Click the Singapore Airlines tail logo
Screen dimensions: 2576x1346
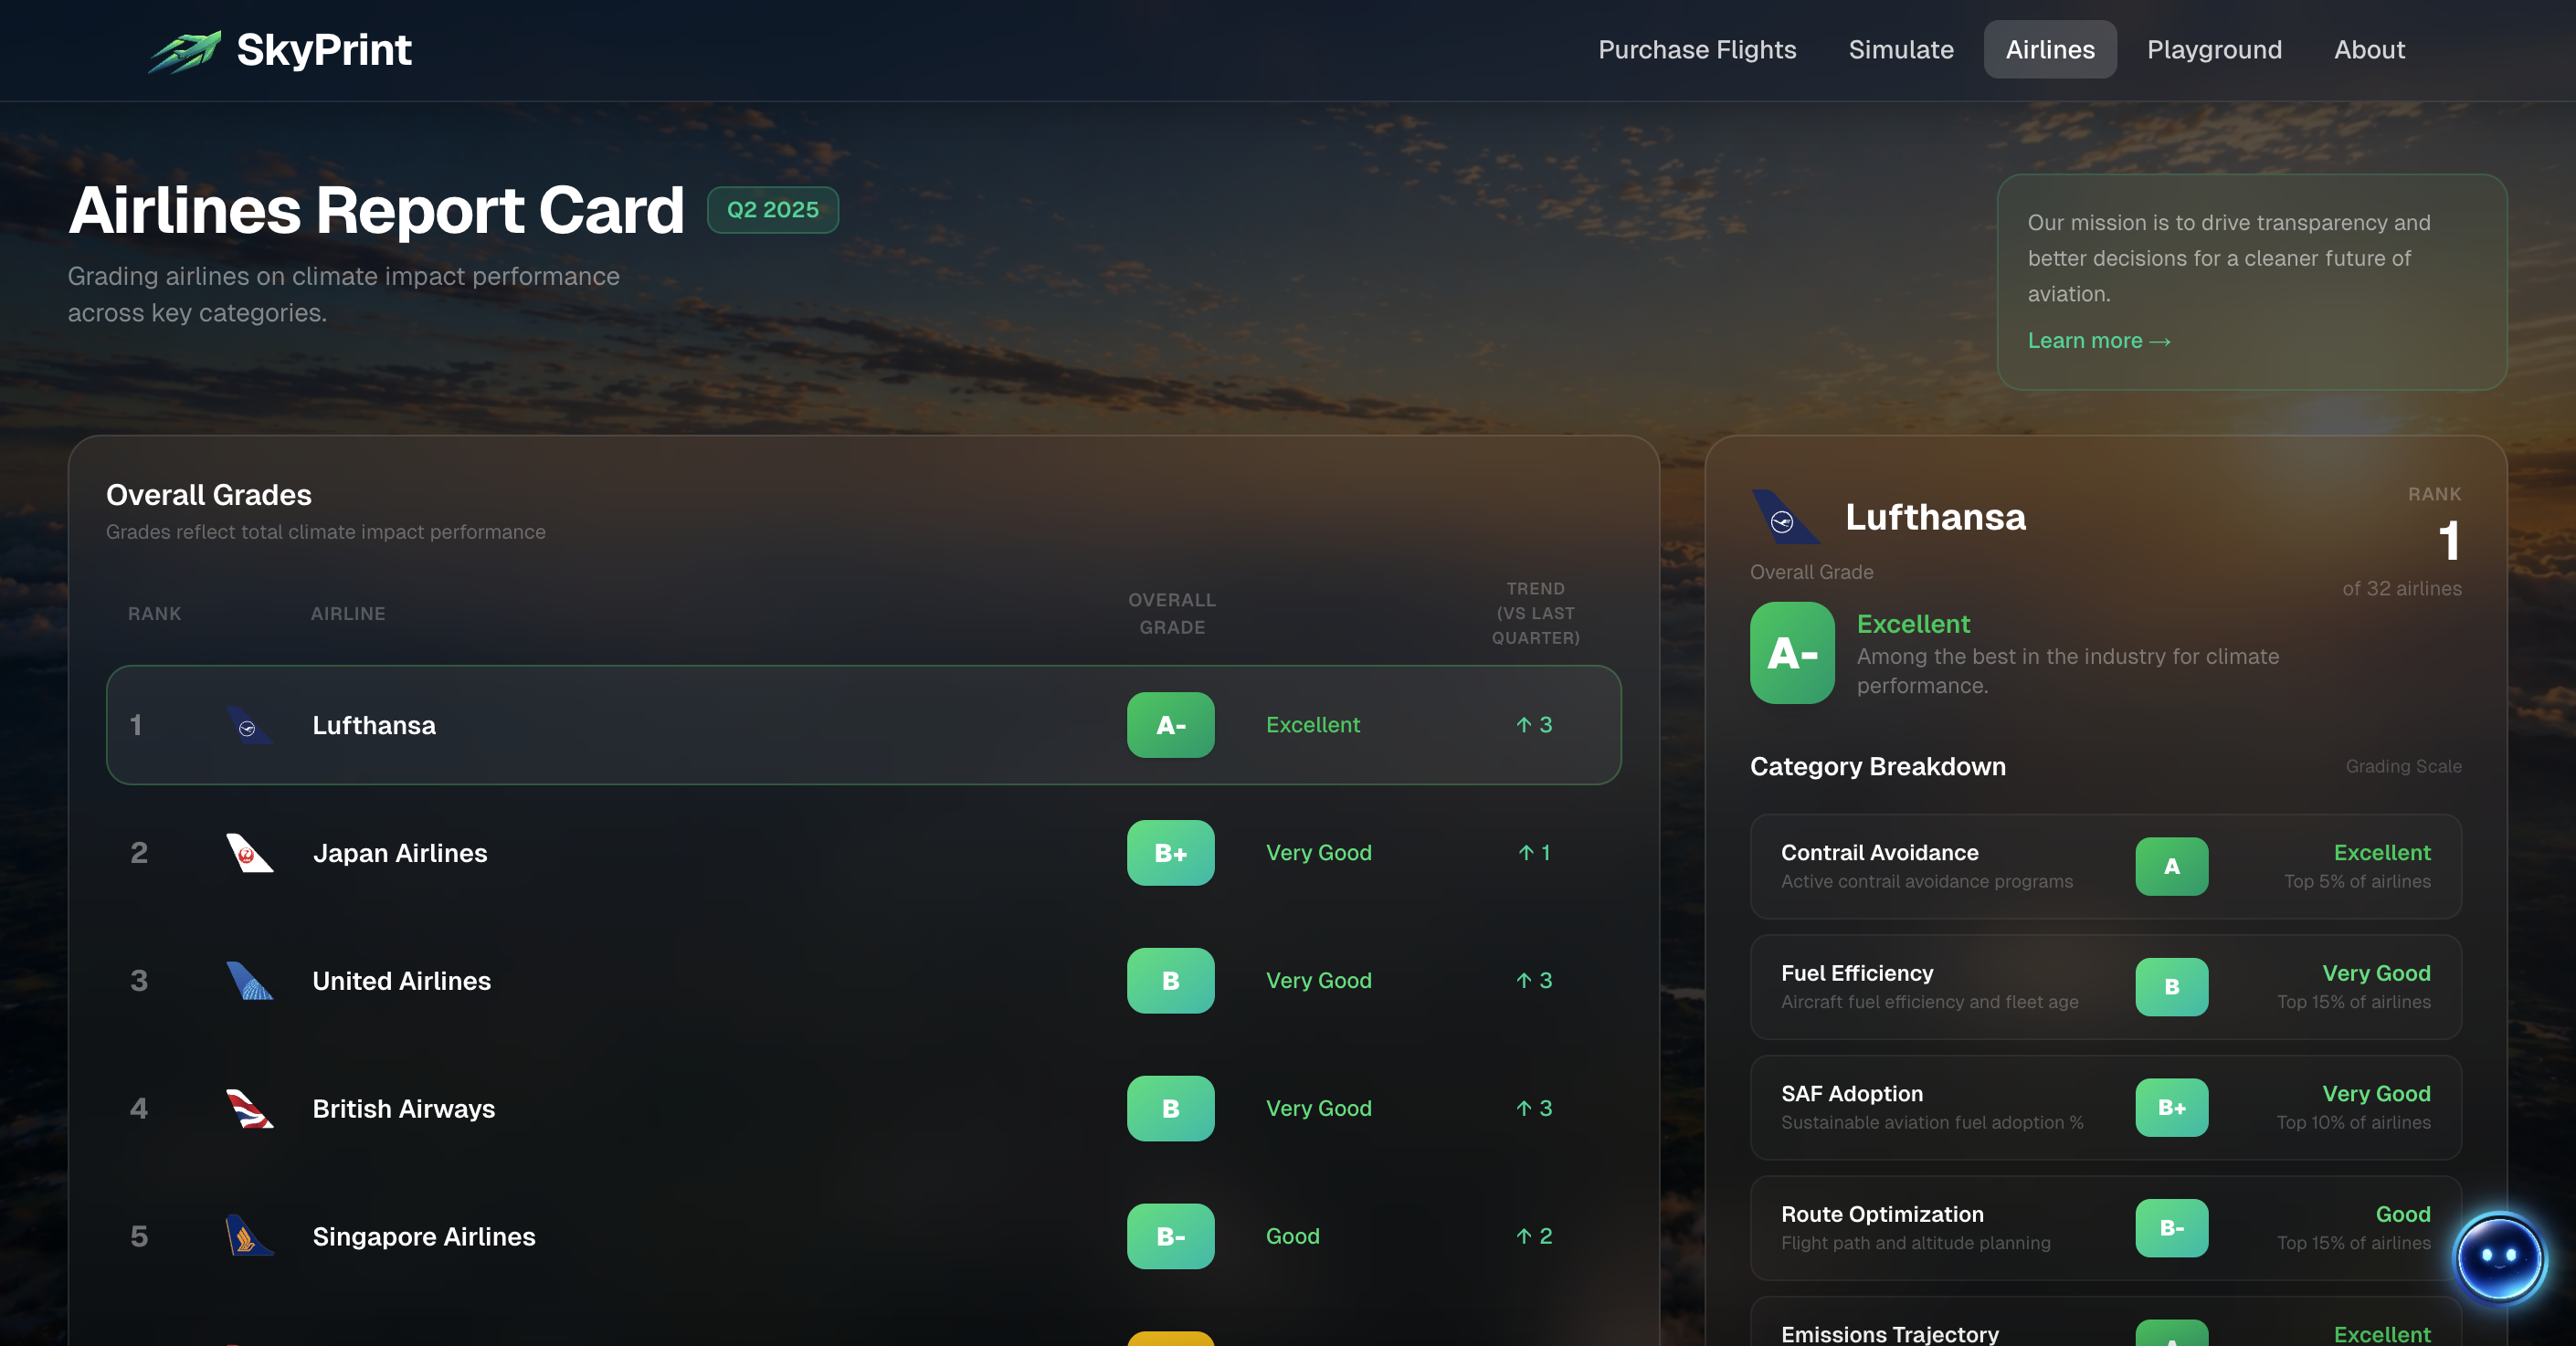tap(249, 1236)
